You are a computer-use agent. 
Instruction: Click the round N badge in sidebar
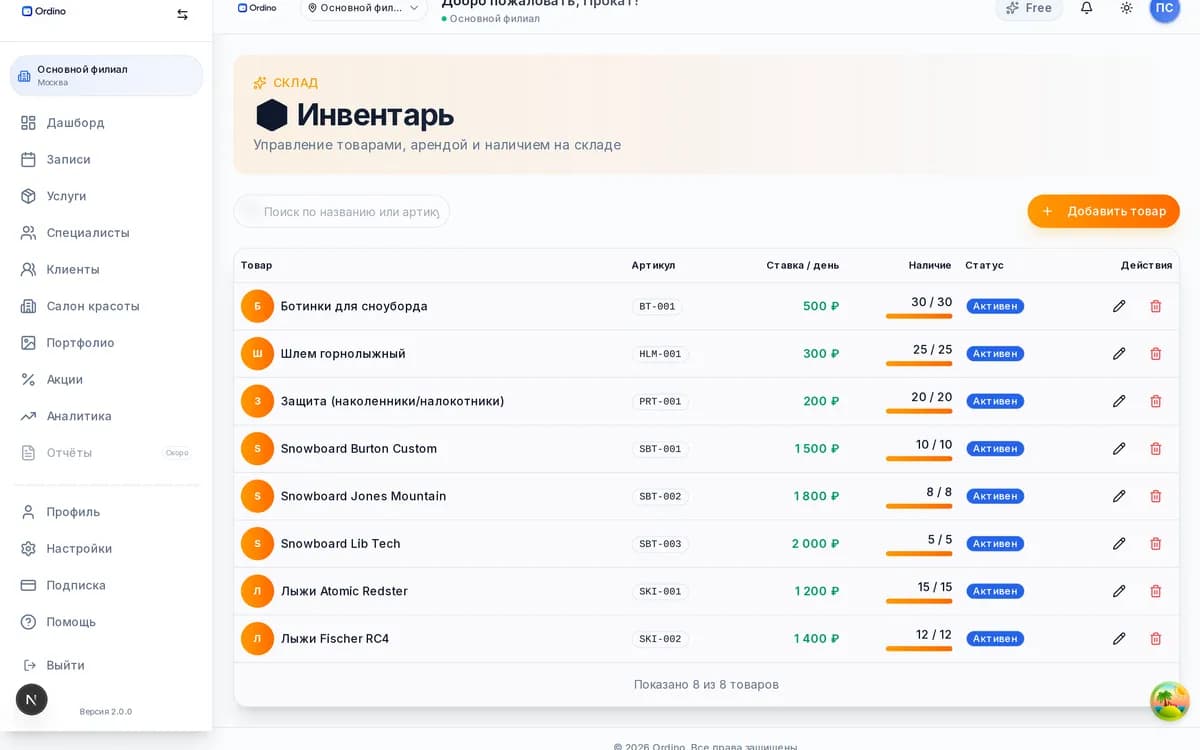31,699
